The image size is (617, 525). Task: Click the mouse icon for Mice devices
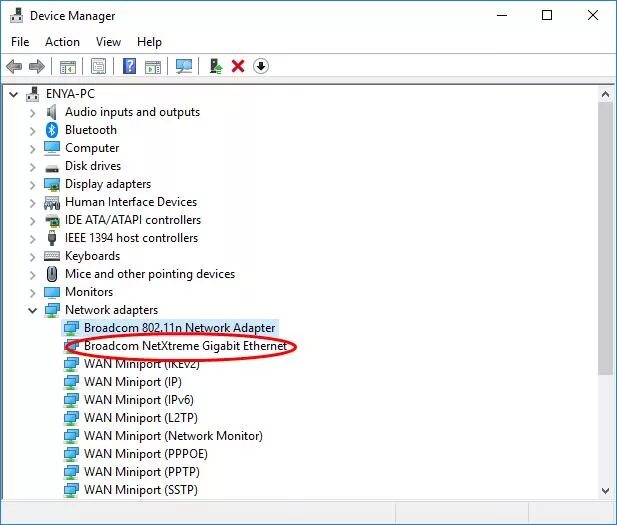tap(52, 274)
